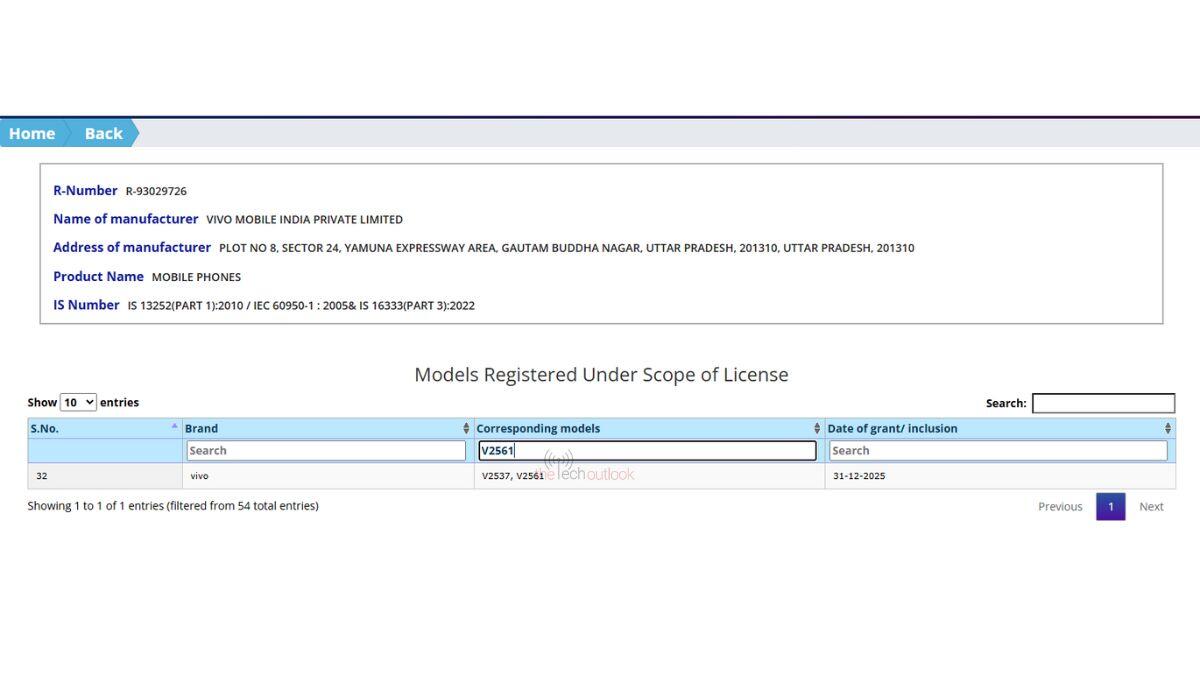Click the Corresponding models sort arrows

tap(817, 428)
